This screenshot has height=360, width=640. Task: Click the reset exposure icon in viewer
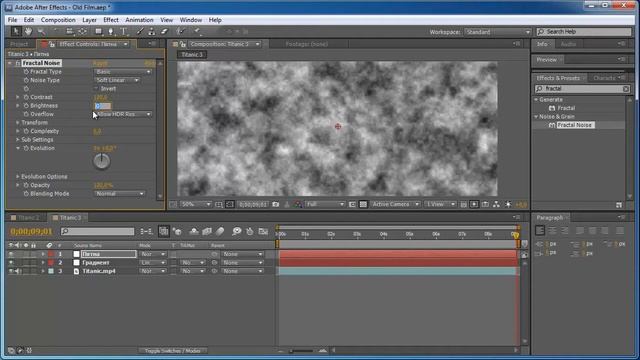click(x=509, y=204)
